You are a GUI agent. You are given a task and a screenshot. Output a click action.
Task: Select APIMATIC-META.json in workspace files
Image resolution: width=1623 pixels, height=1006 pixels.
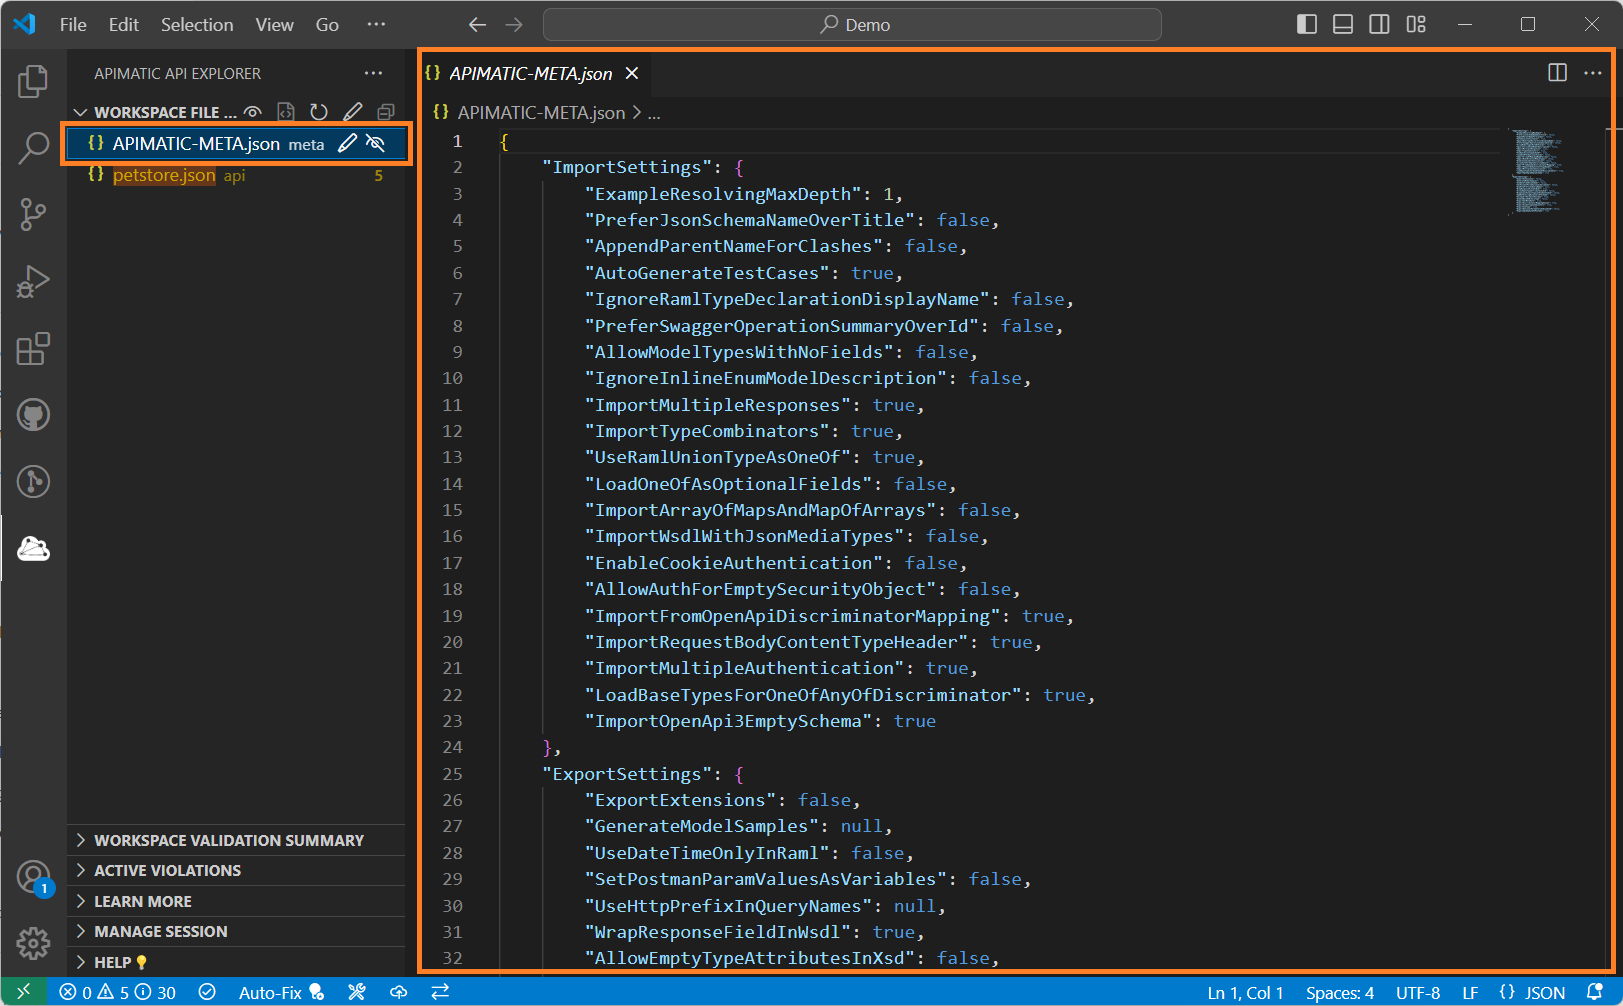(237, 143)
